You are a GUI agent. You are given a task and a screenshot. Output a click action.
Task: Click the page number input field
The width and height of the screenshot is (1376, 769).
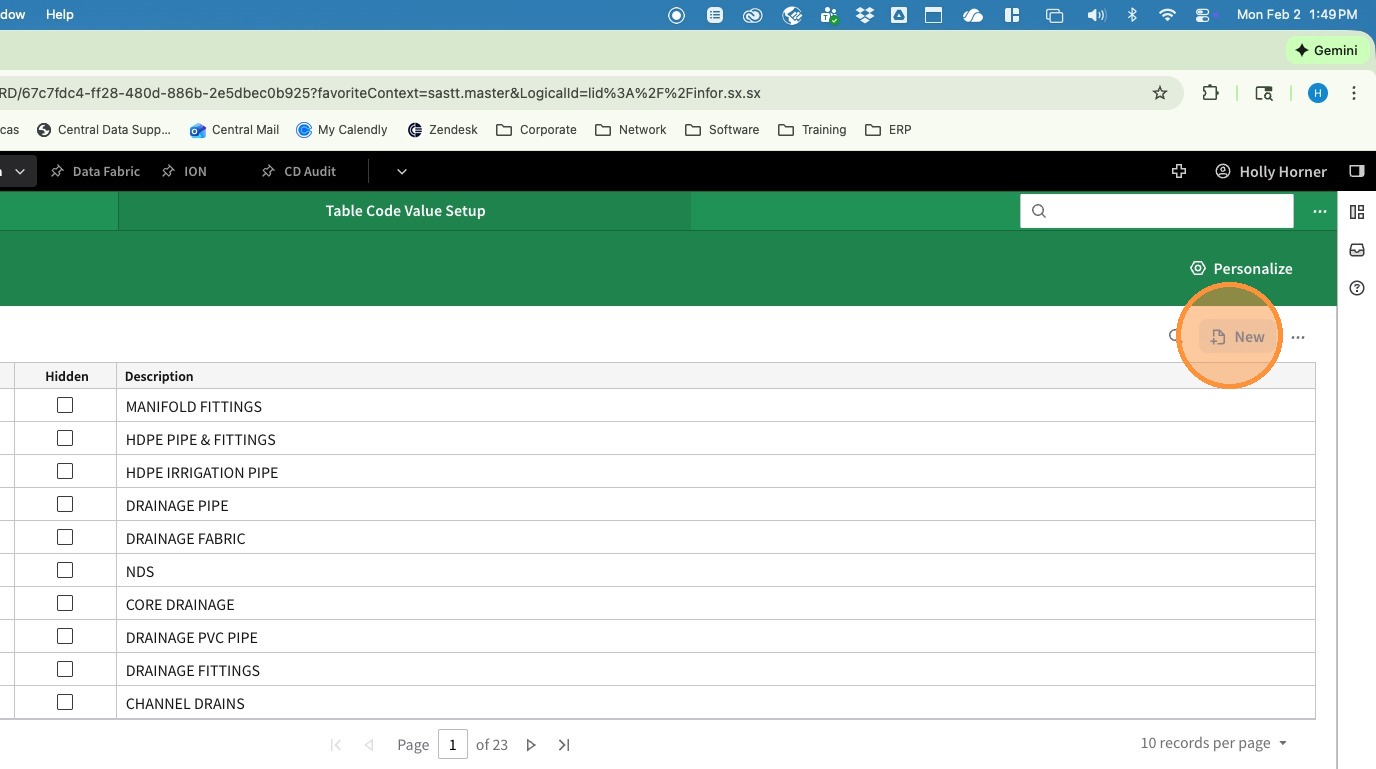453,744
